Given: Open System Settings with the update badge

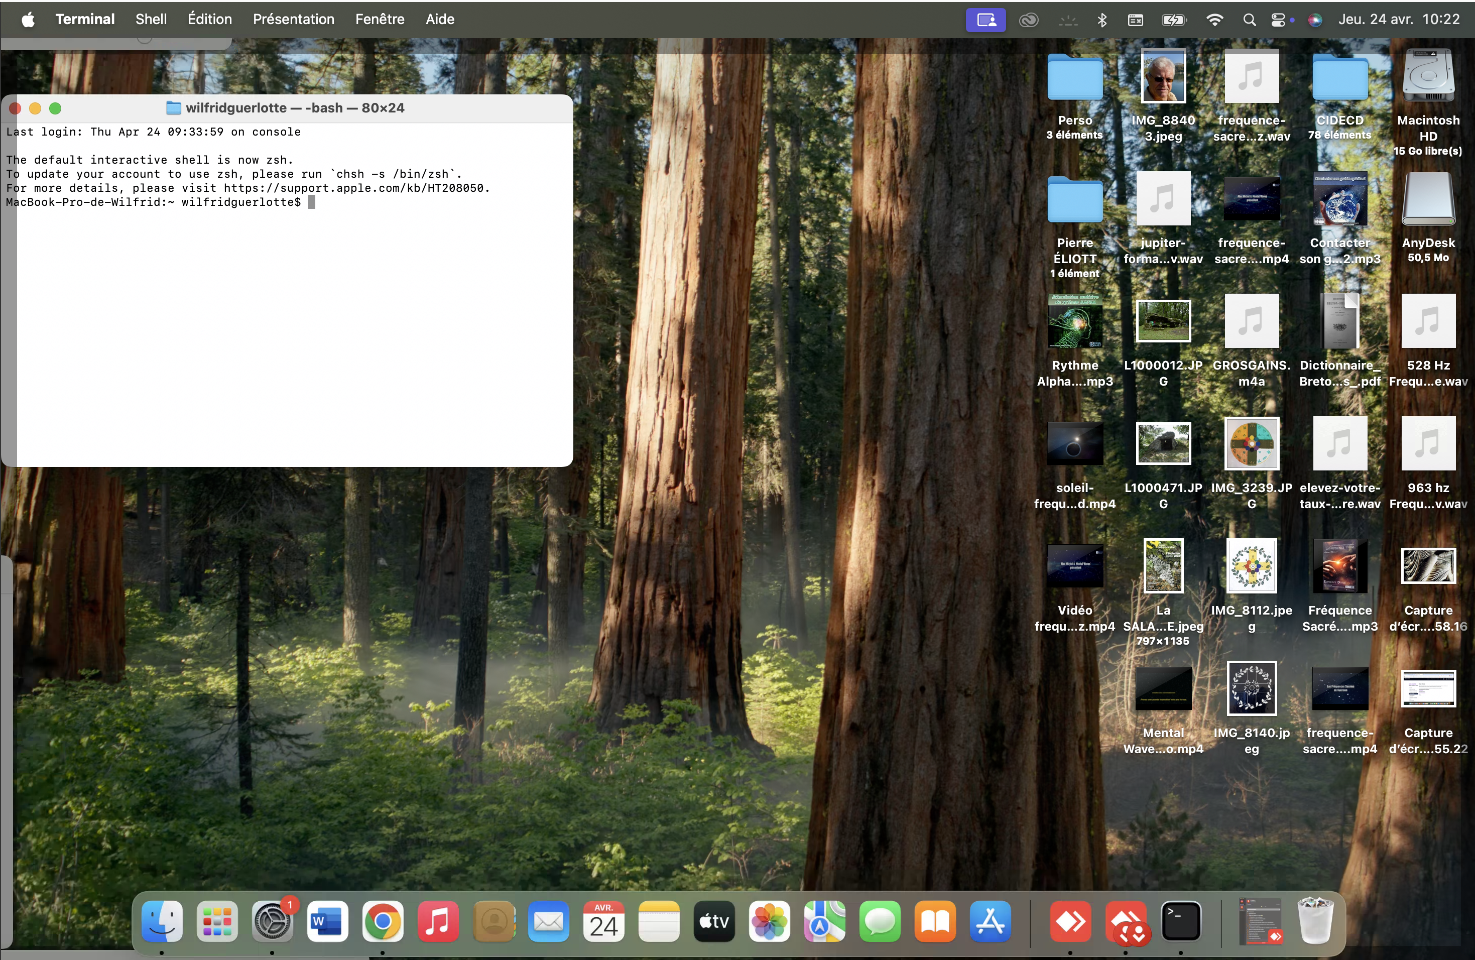Looking at the screenshot, I should pos(272,921).
